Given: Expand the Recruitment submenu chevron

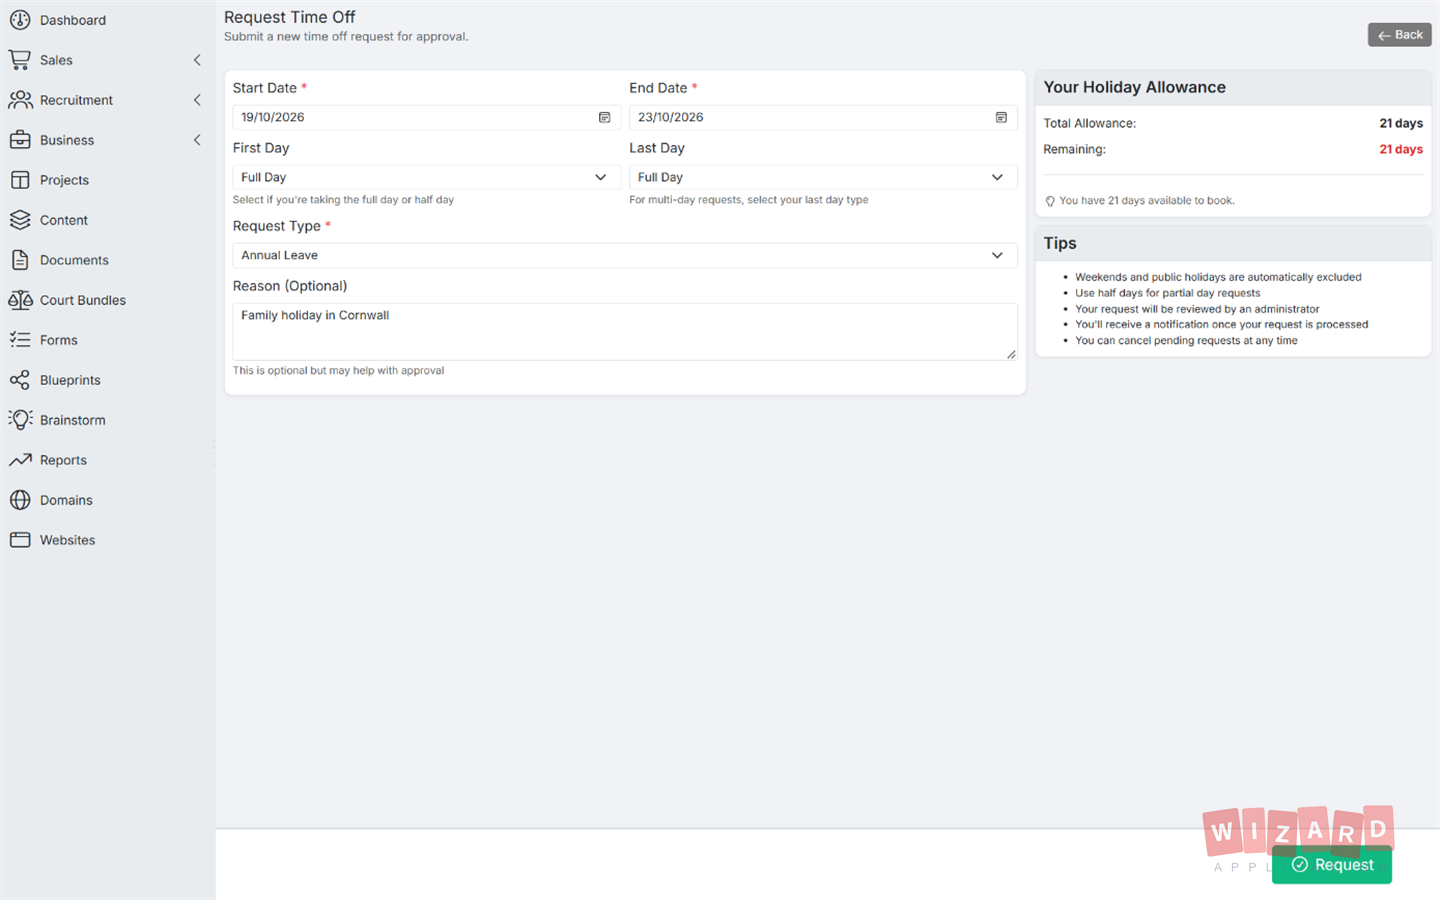Looking at the screenshot, I should (197, 100).
